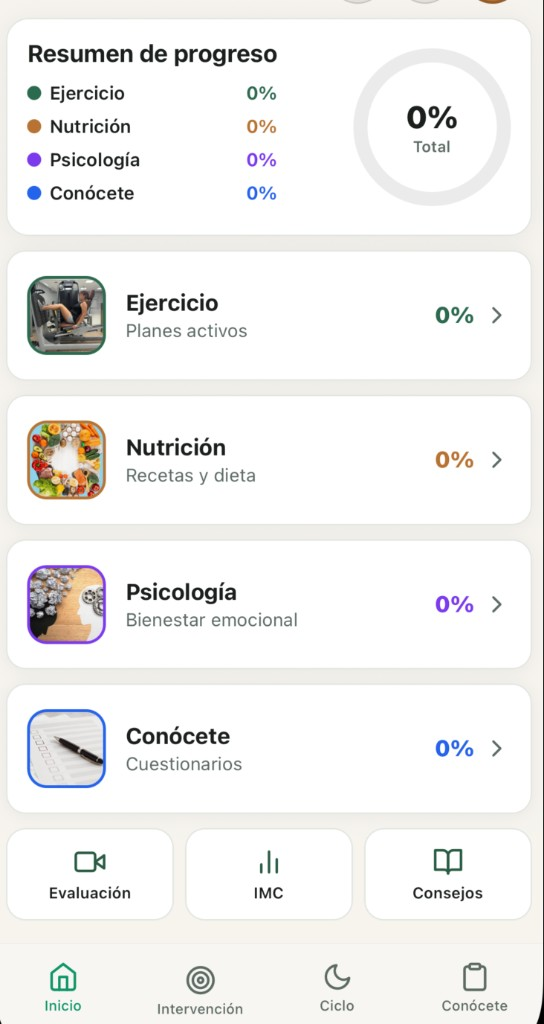Expand the Psicología card chevron
Screen dimensions: 544x1024
tap(497, 604)
